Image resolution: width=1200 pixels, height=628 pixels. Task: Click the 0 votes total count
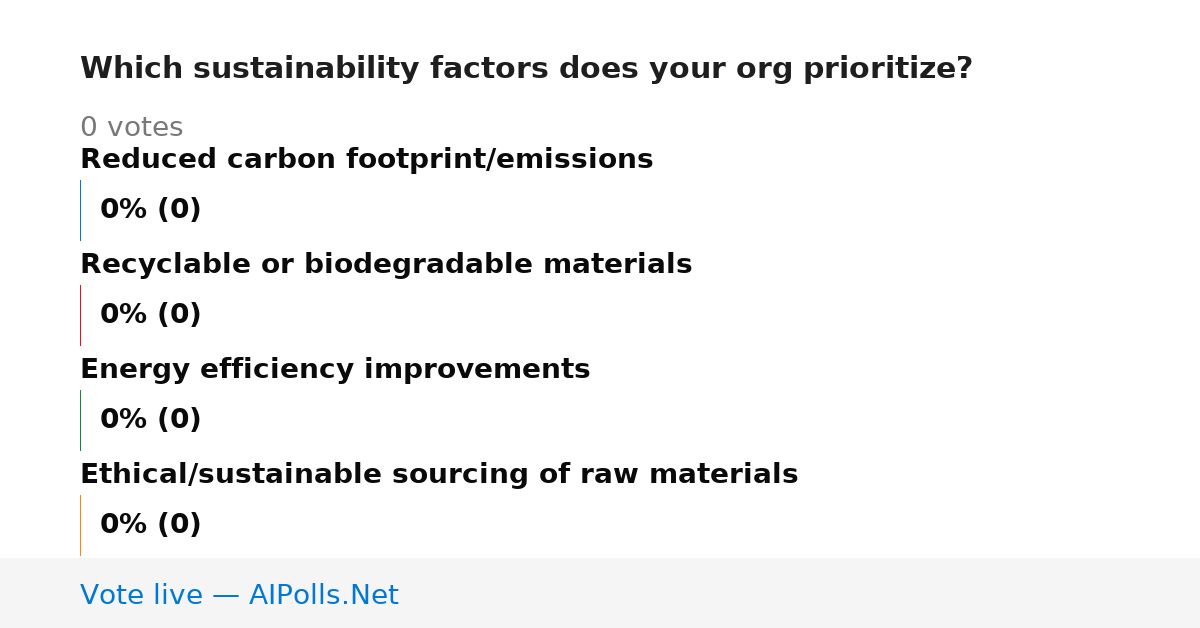[131, 128]
